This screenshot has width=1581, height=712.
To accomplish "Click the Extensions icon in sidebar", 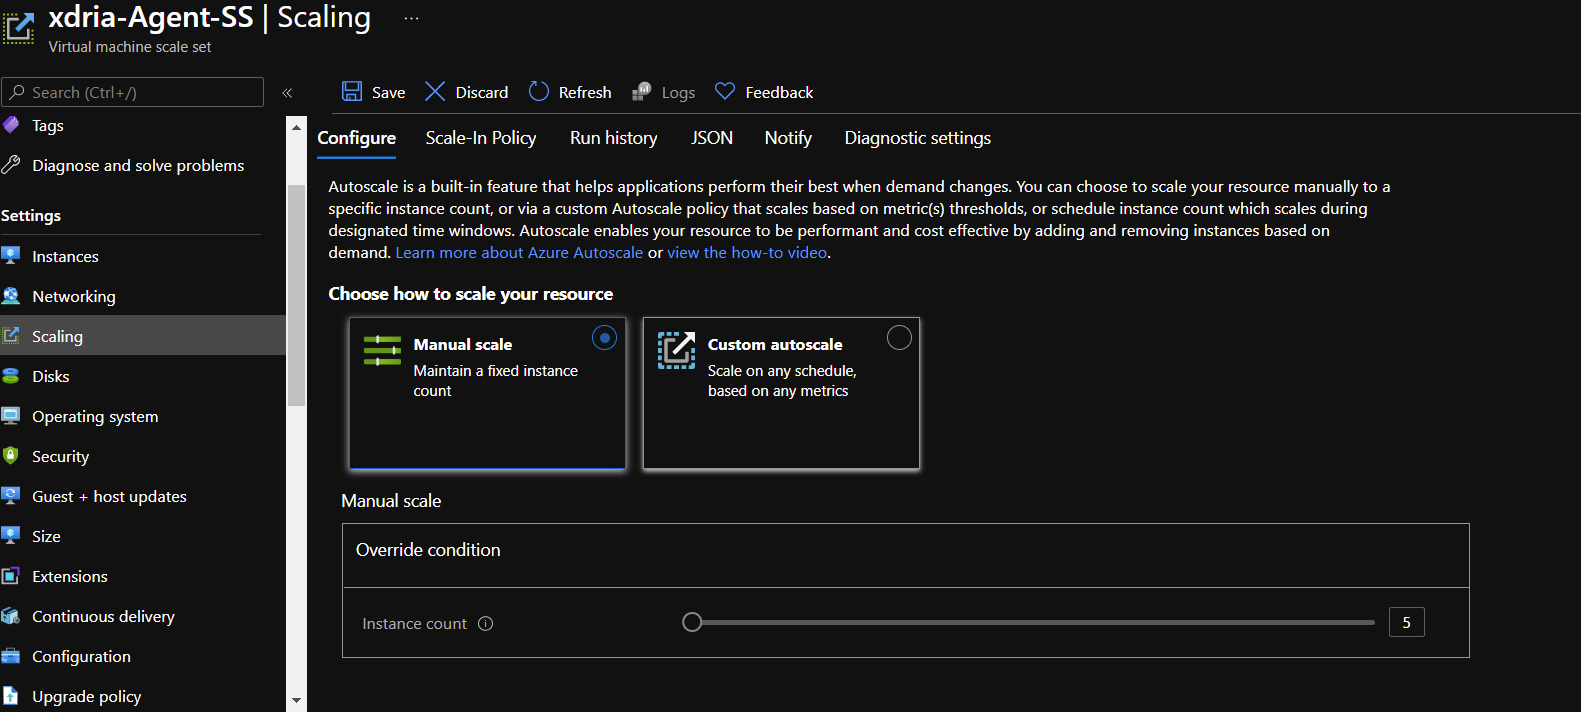I will 11,576.
